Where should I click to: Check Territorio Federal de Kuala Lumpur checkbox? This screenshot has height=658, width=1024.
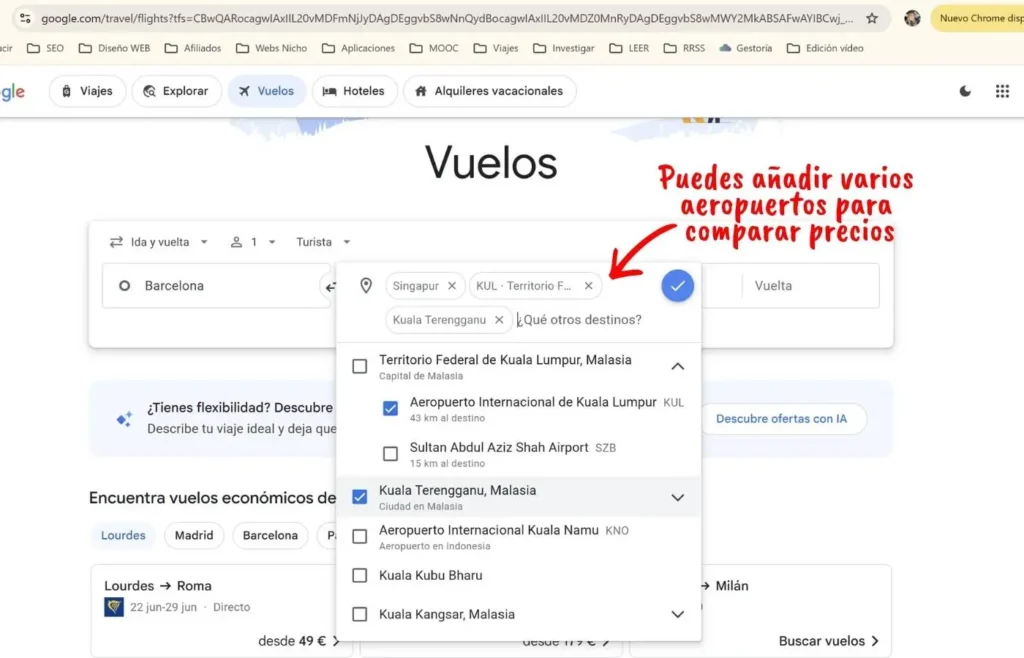(359, 366)
